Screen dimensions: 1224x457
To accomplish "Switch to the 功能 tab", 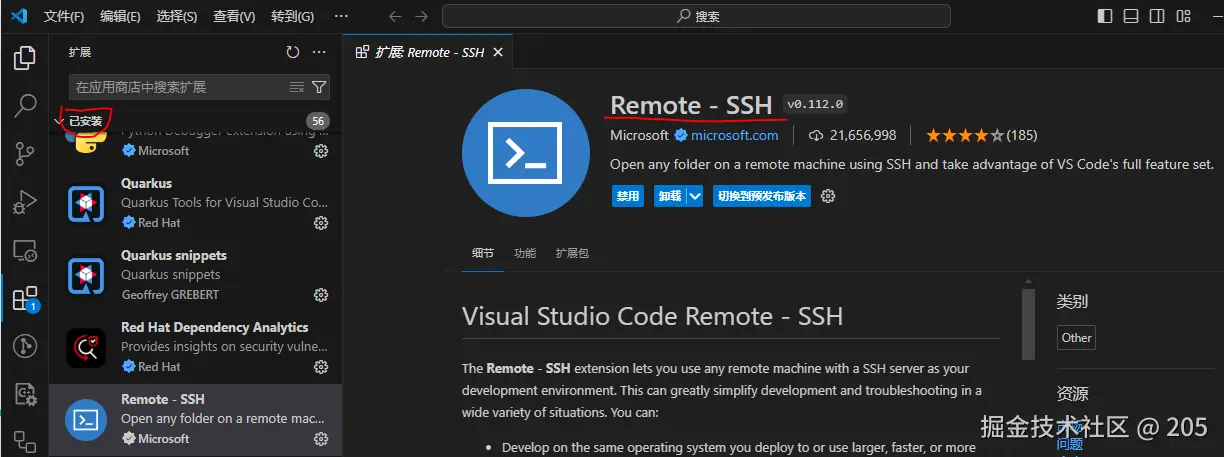I will click(x=525, y=253).
